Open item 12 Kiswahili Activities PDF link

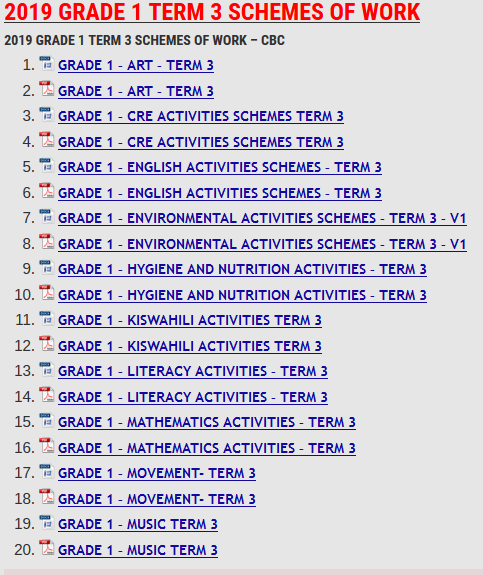pyautogui.click(x=190, y=346)
